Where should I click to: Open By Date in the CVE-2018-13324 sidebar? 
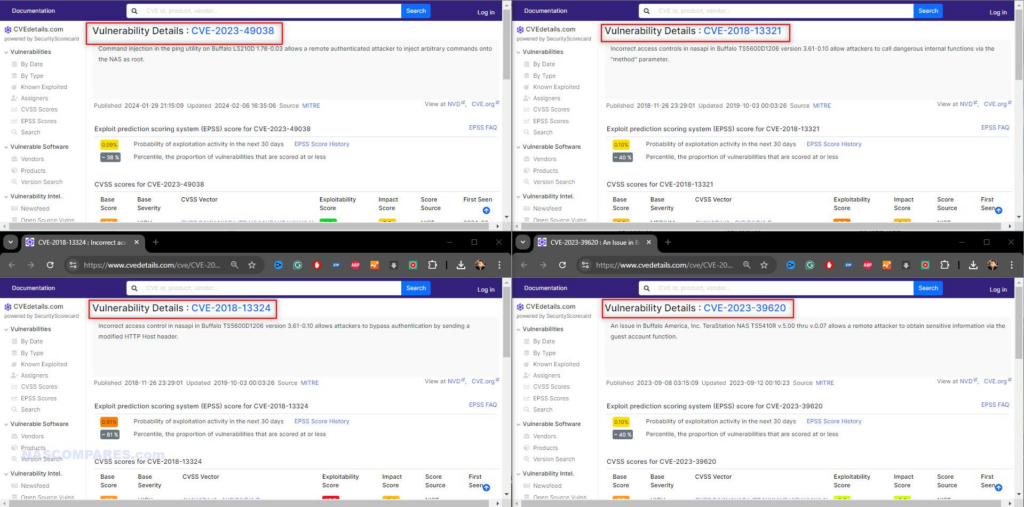tap(31, 341)
